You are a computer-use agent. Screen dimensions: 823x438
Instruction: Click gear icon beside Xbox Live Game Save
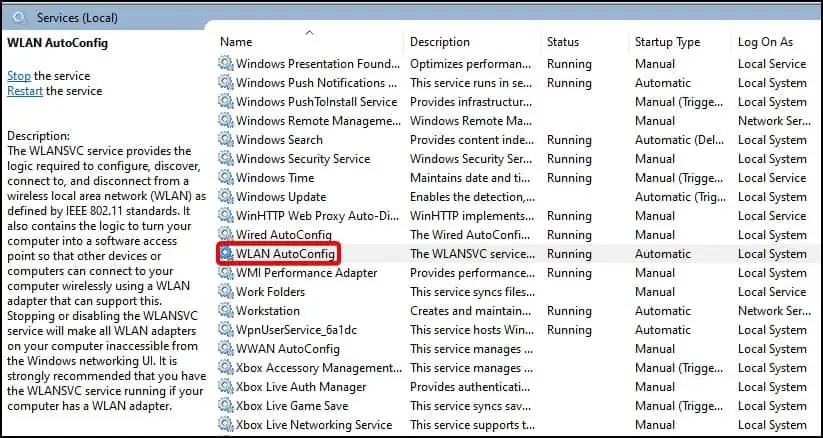[226, 406]
